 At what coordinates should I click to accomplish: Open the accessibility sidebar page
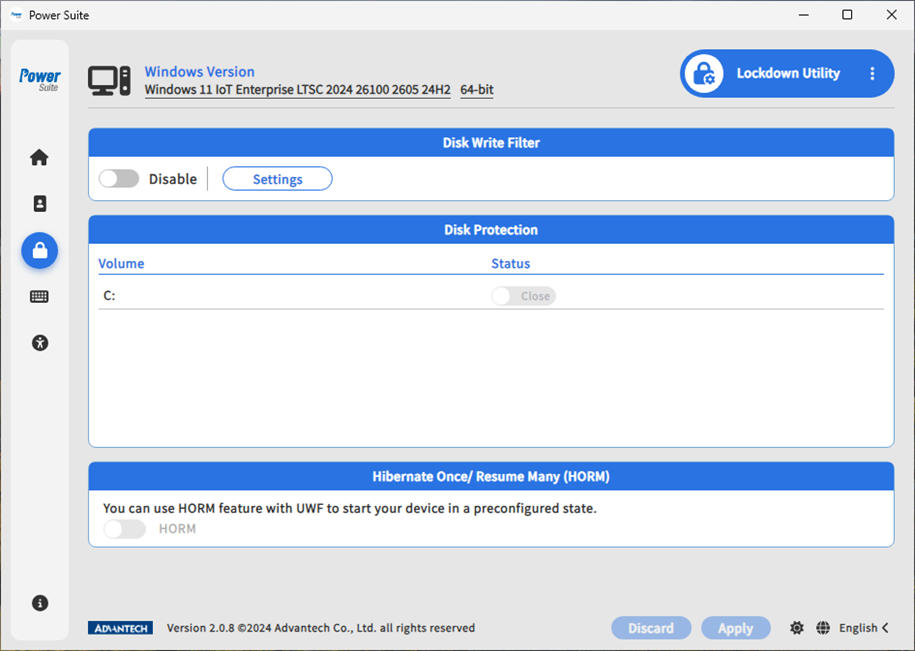click(39, 342)
